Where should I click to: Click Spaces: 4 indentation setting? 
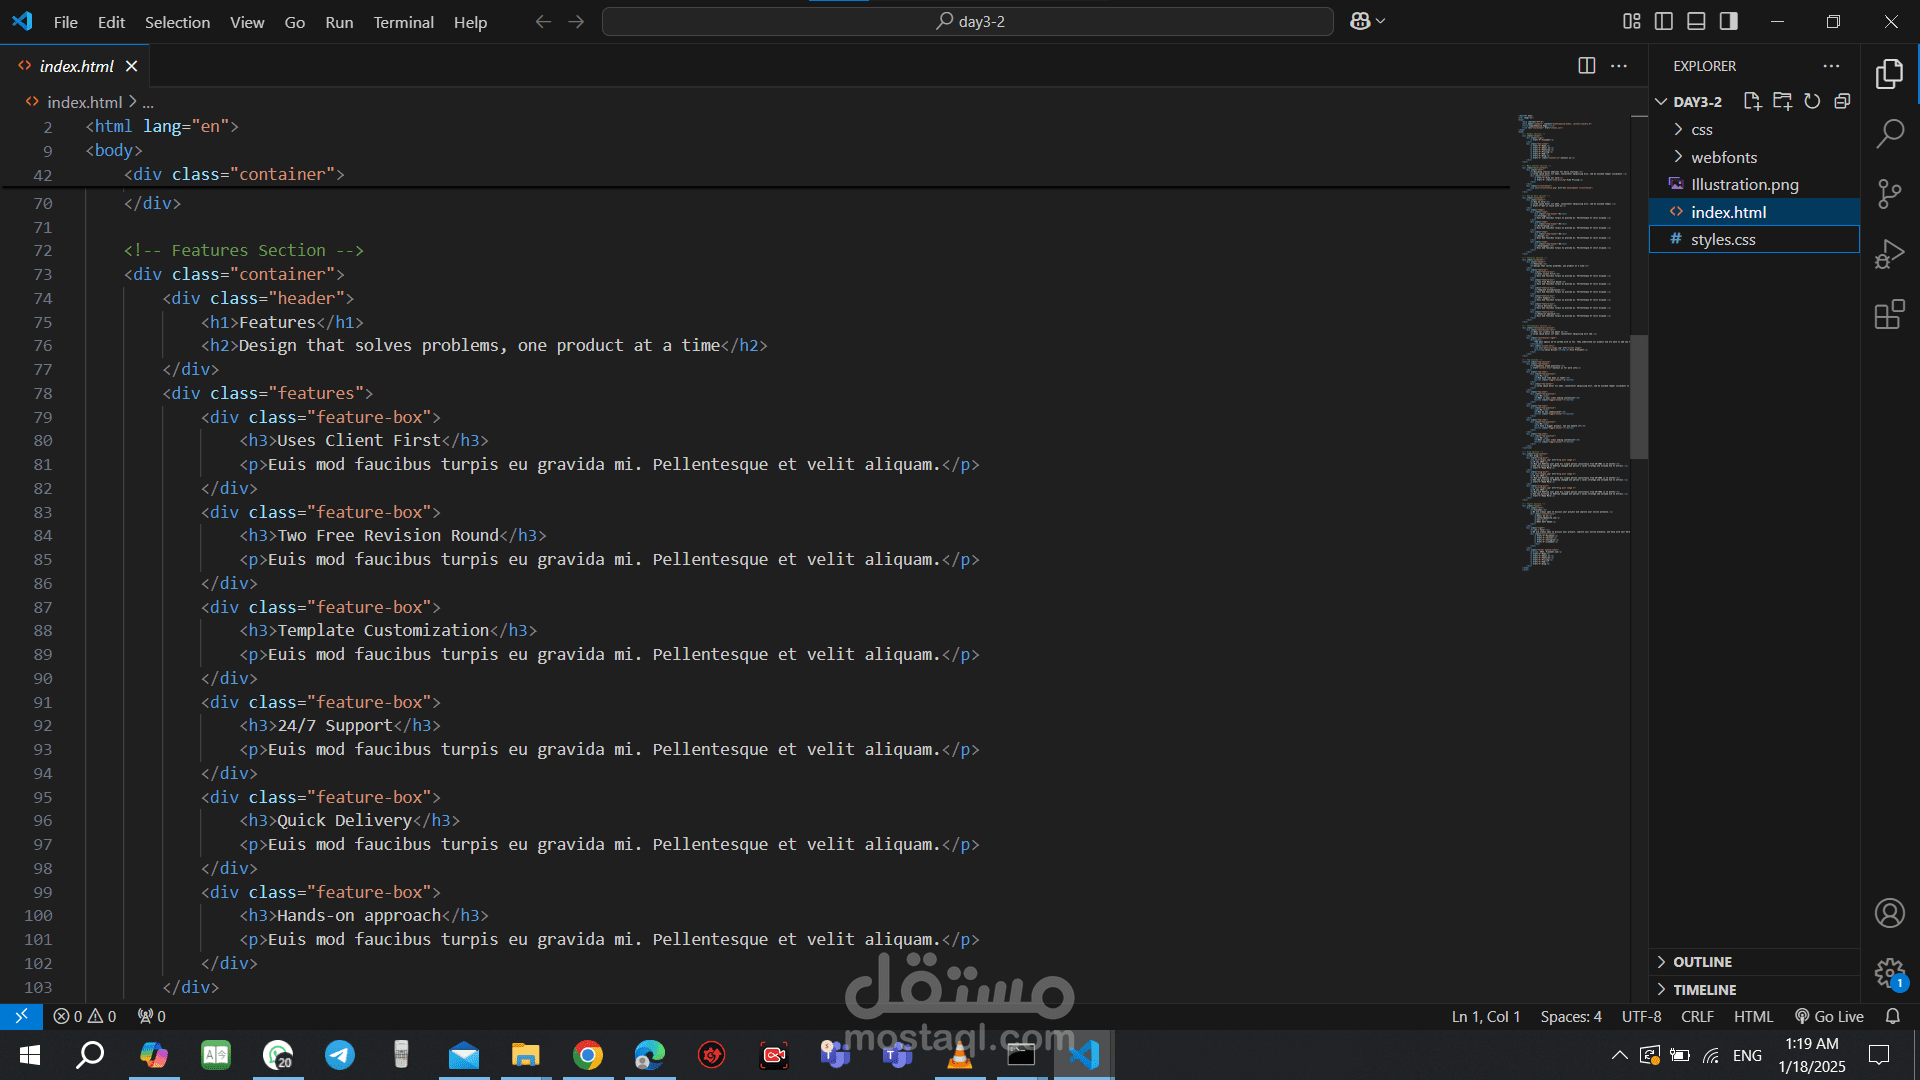click(x=1570, y=1016)
